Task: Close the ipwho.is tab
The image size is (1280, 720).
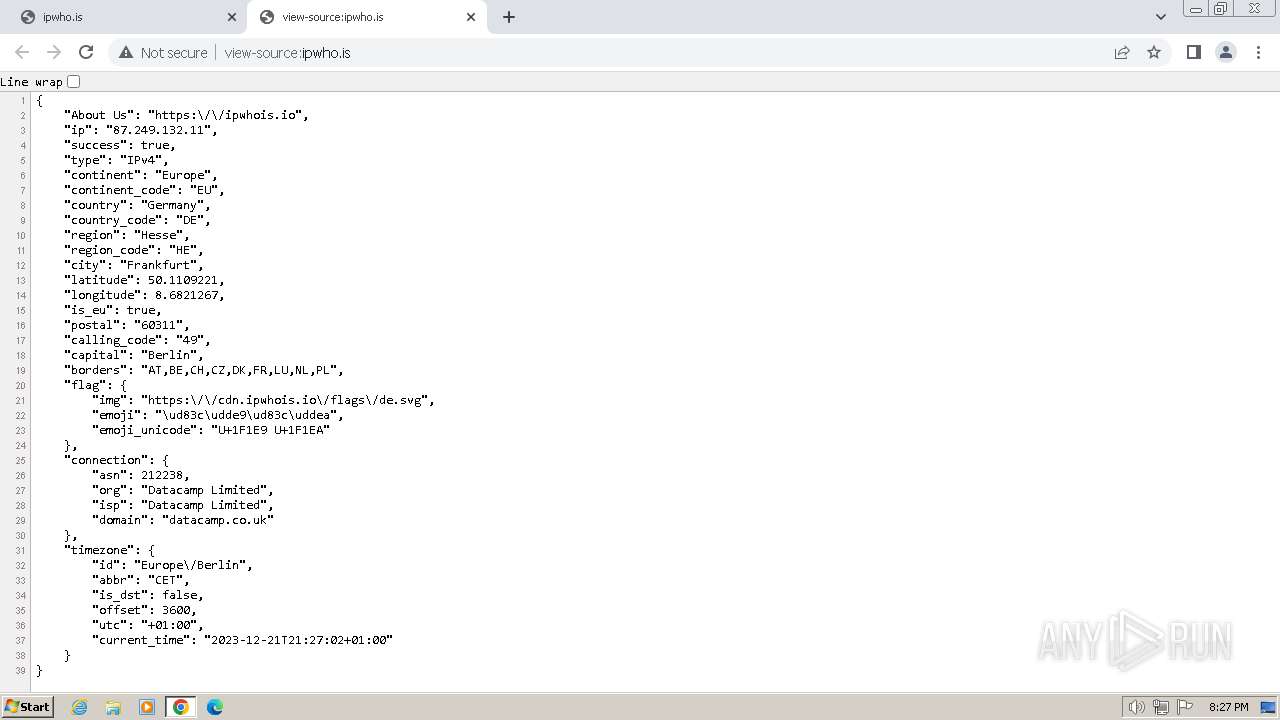Action: click(x=232, y=17)
